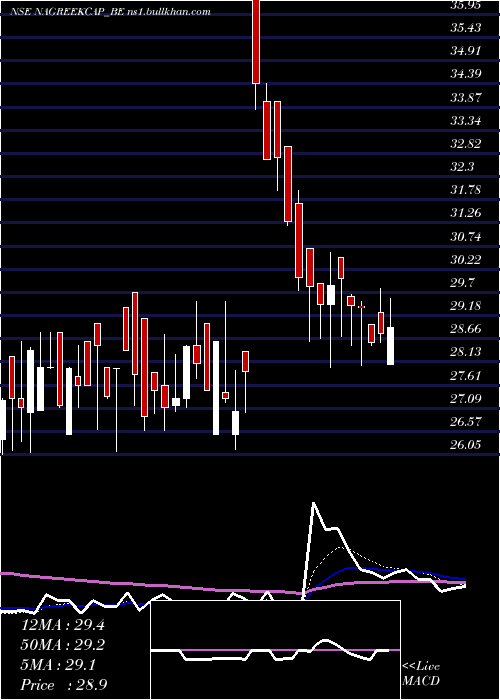Click the 5MA : 29.1 reading
This screenshot has height=700, width=500.
click(x=58, y=665)
